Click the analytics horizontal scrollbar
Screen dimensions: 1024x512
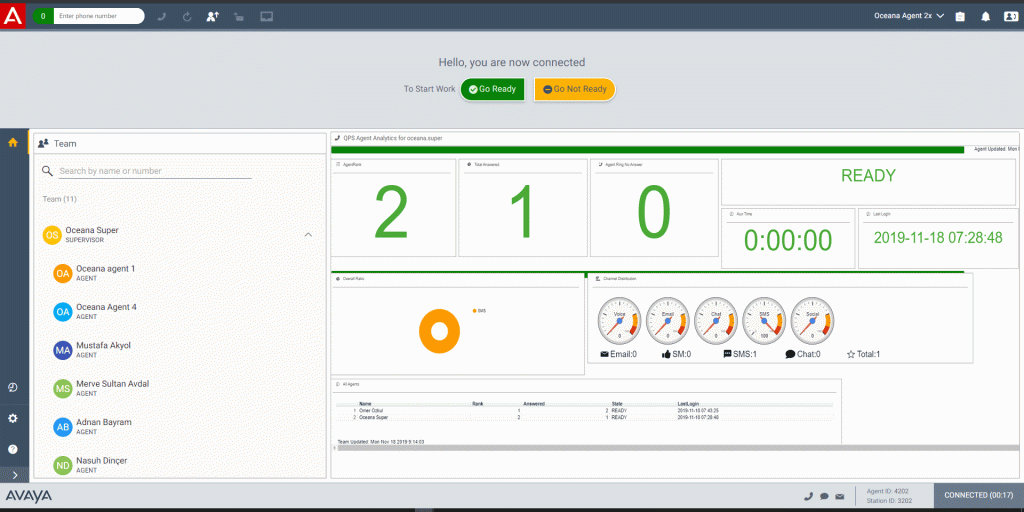coord(675,448)
